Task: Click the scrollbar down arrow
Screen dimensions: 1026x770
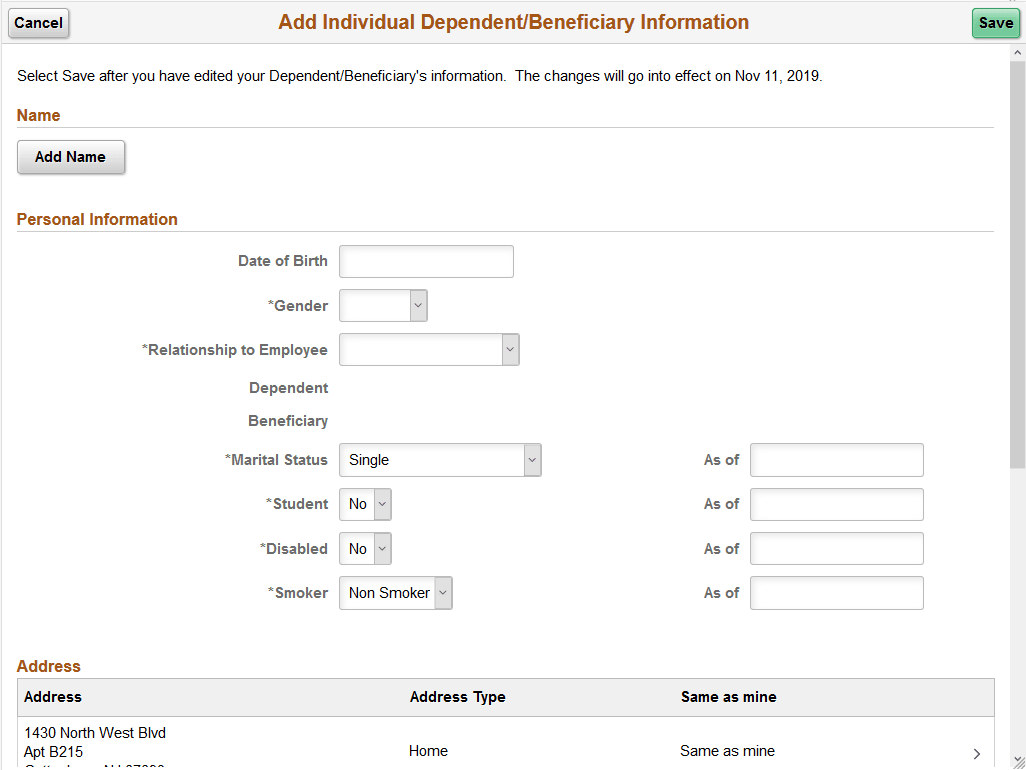Action: [x=1018, y=758]
